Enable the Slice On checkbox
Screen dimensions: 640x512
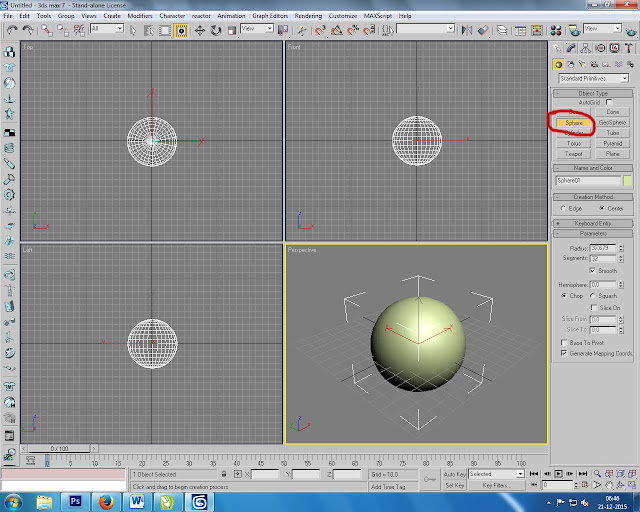[x=594, y=307]
